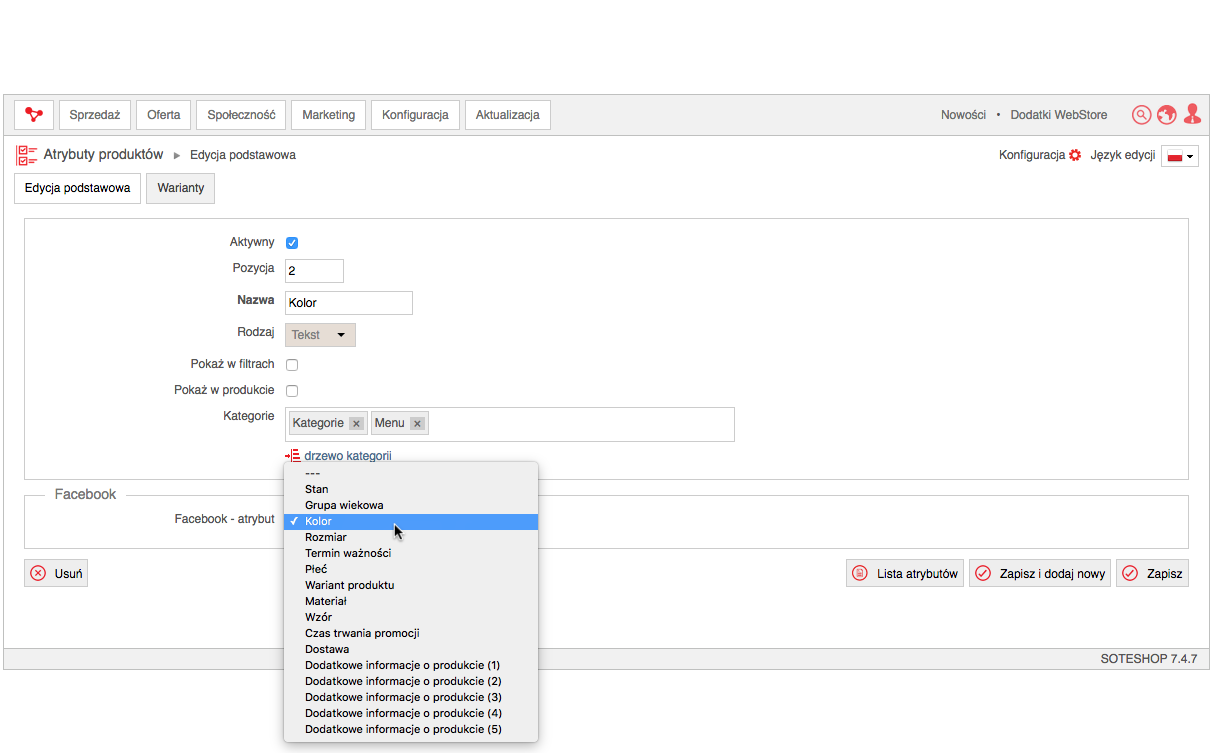
Task: Click the drzewo kategorii tree icon
Action: [292, 456]
